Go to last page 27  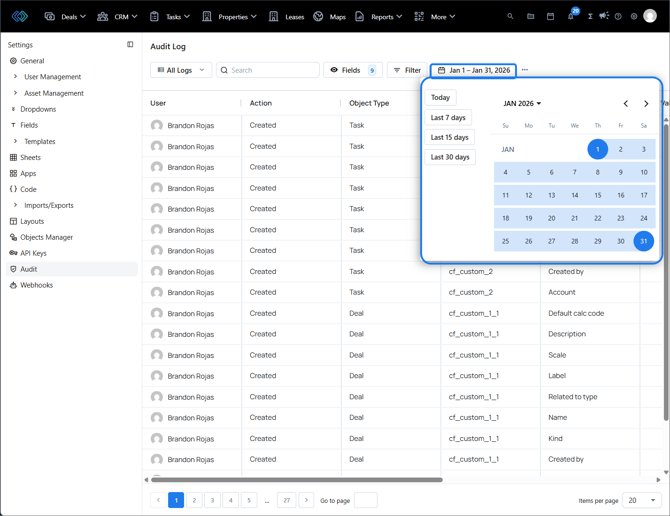pos(286,500)
